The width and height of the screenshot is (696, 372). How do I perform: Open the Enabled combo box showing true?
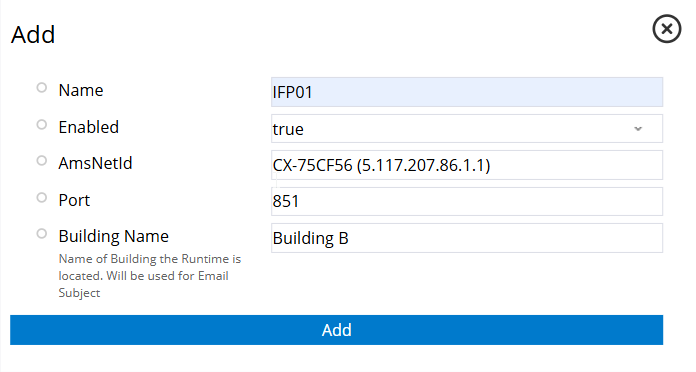(467, 129)
